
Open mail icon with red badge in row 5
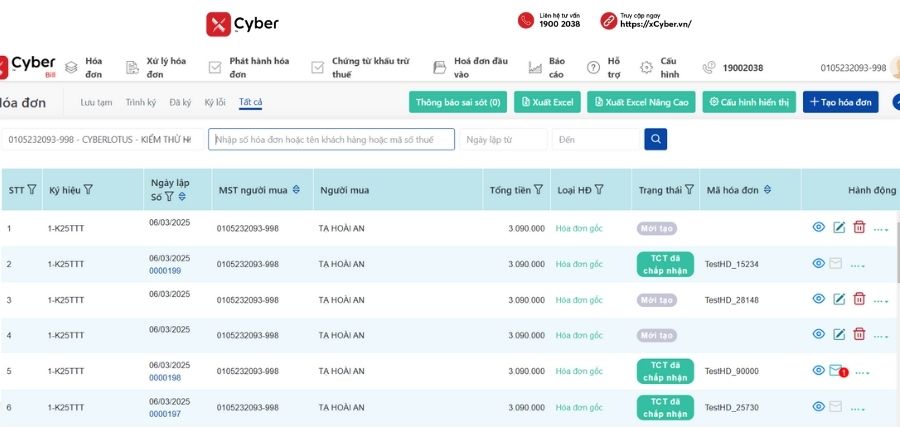(x=836, y=371)
